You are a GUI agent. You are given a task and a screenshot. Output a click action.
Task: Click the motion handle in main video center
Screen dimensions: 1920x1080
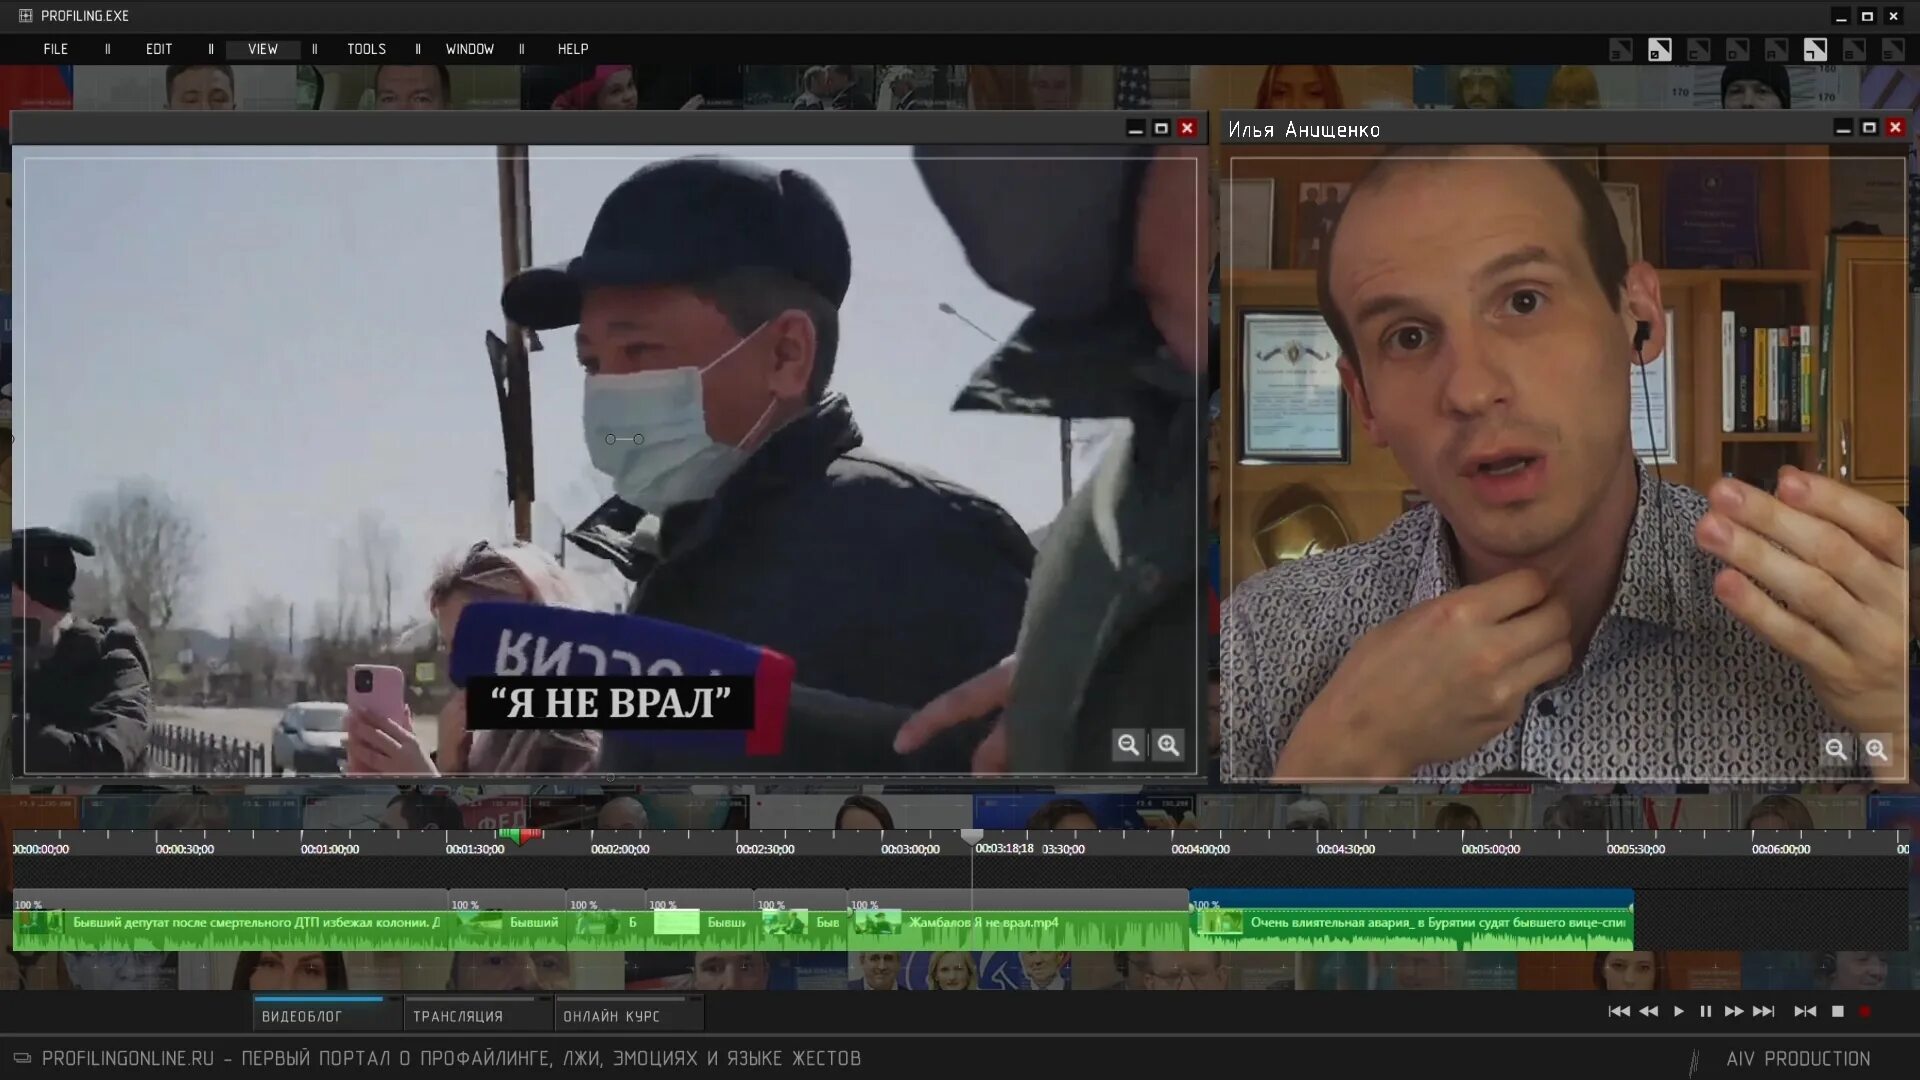(624, 439)
